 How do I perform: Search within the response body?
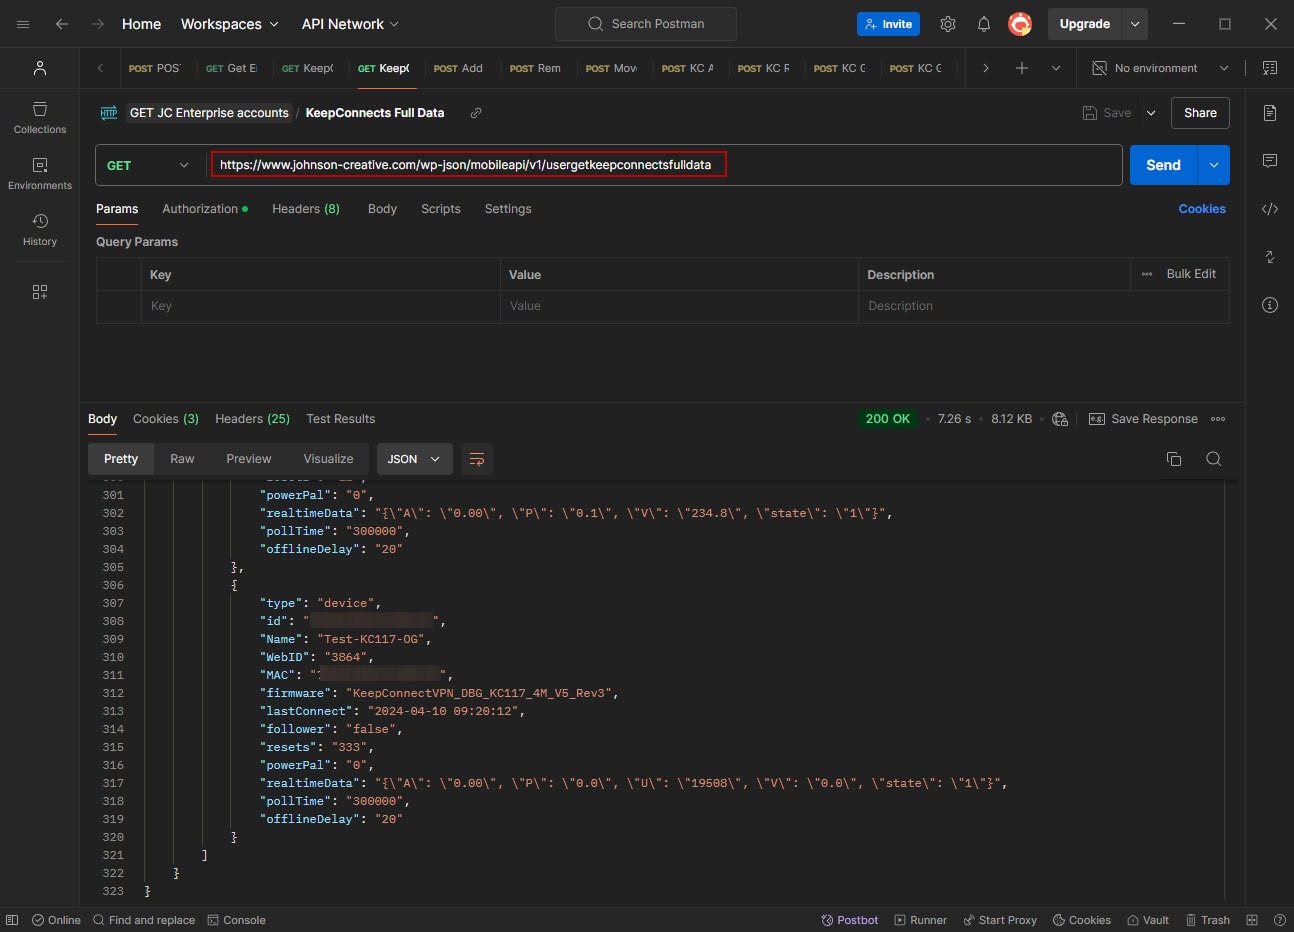(x=1213, y=459)
